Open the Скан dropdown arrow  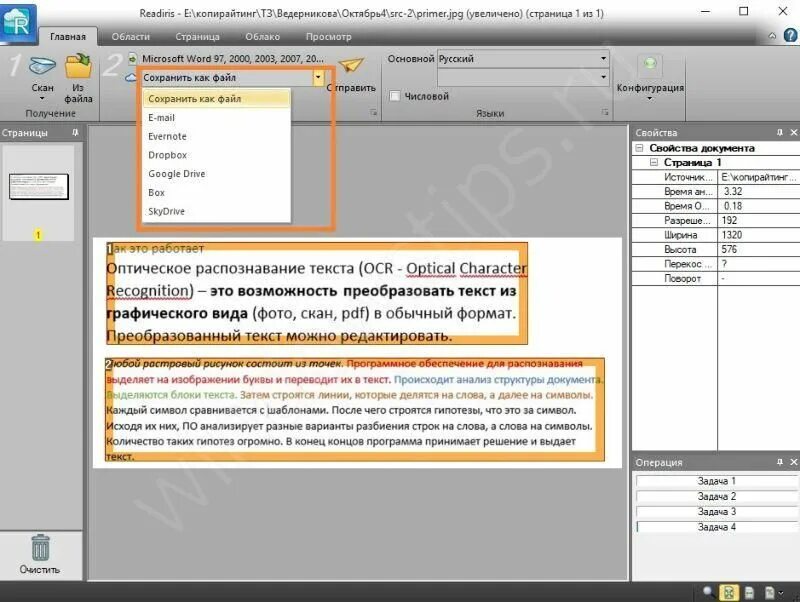(42, 99)
